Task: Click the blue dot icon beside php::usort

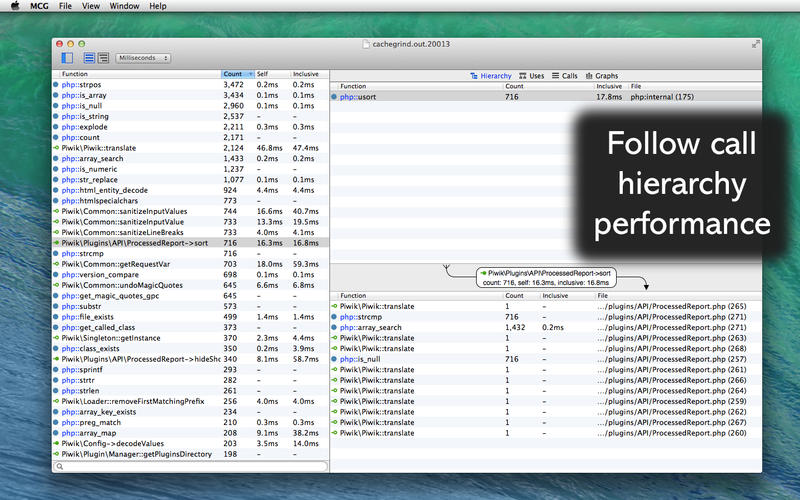Action: click(x=334, y=97)
